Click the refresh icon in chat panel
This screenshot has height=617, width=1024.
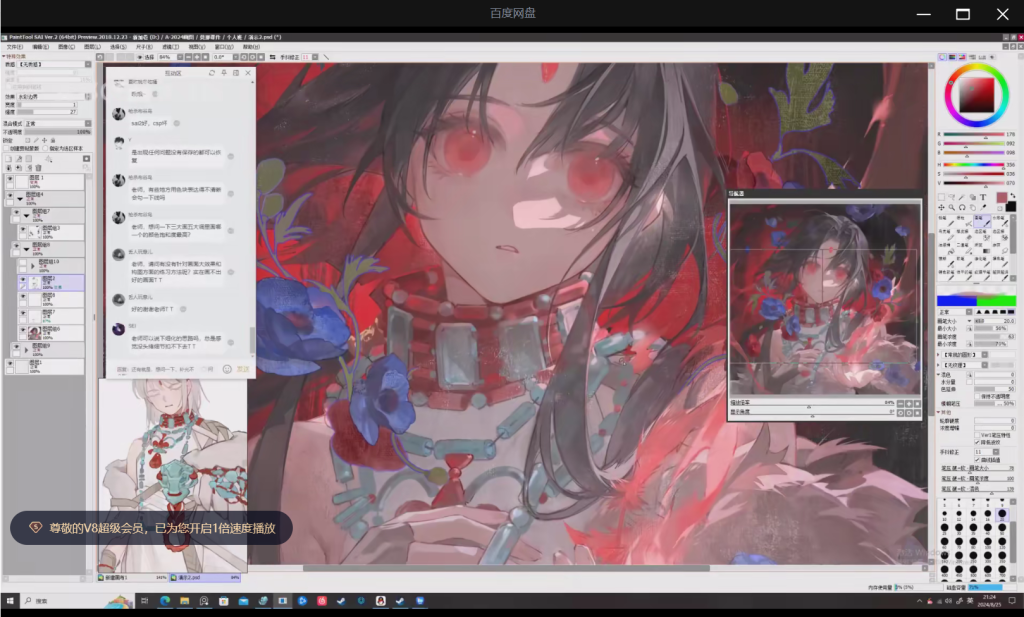click(211, 73)
